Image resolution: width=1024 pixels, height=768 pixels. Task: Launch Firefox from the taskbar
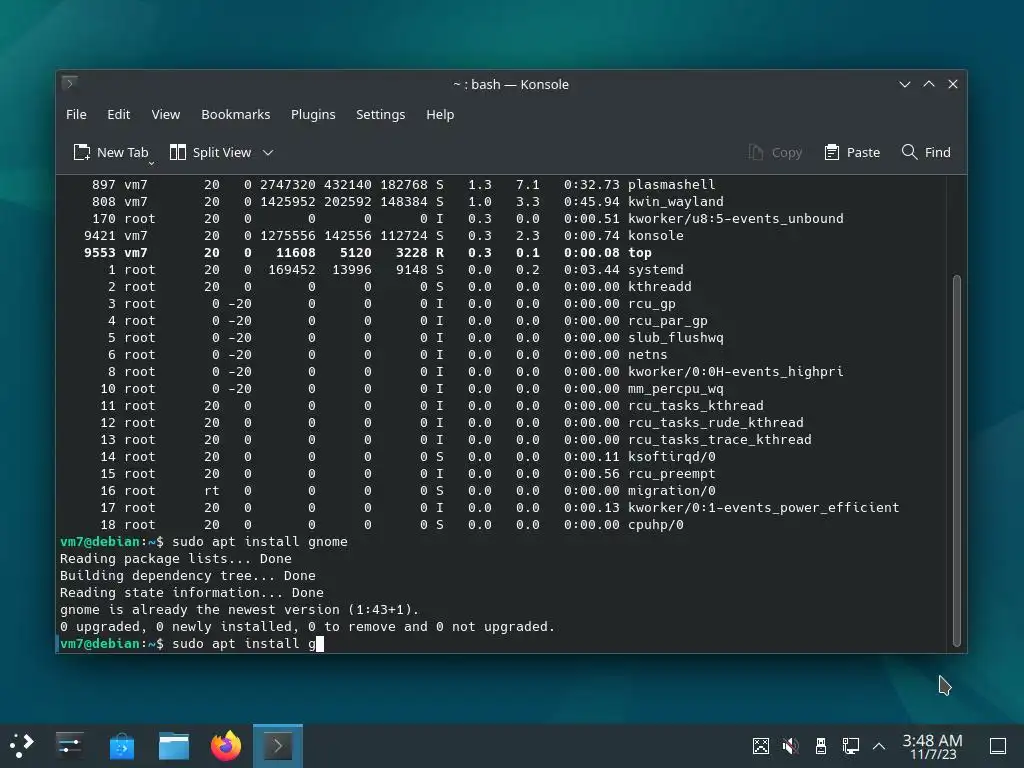226,745
